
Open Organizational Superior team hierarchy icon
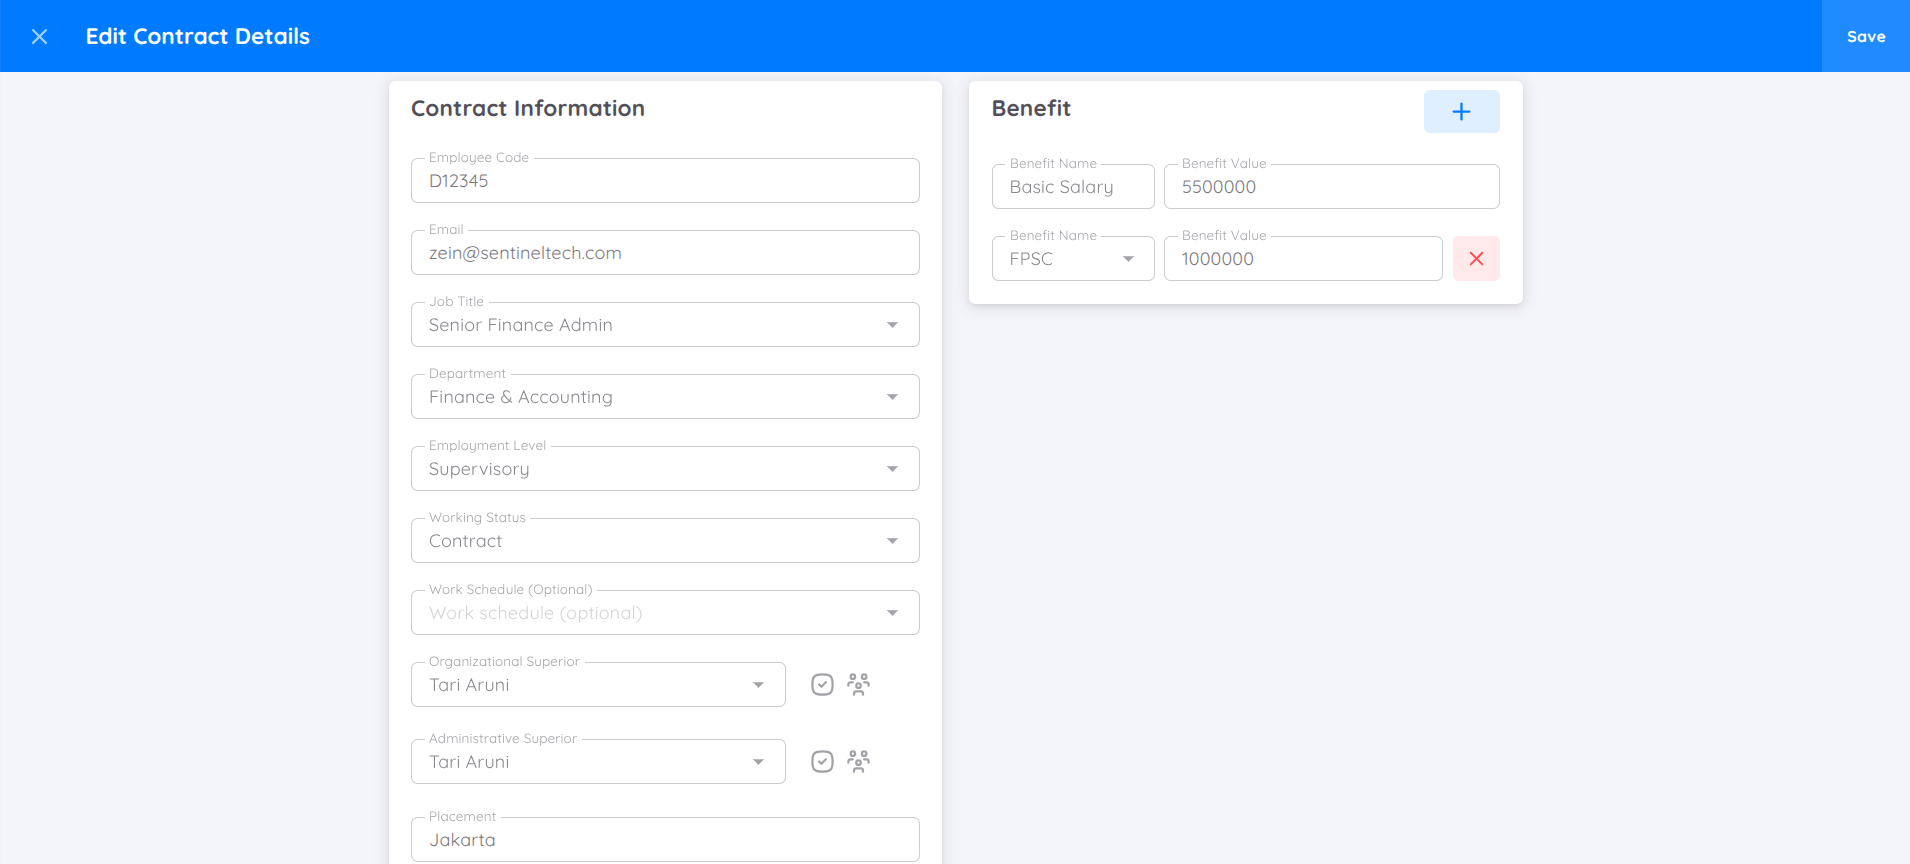pyautogui.click(x=858, y=685)
